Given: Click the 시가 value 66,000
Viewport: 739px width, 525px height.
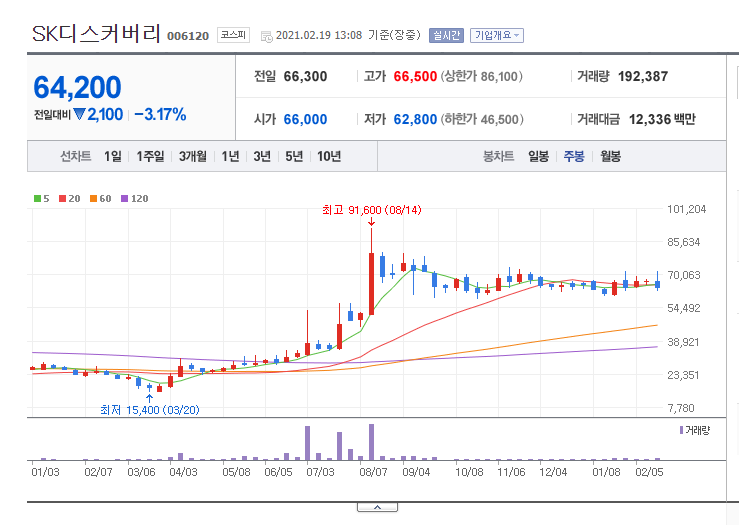Looking at the screenshot, I should tap(305, 119).
